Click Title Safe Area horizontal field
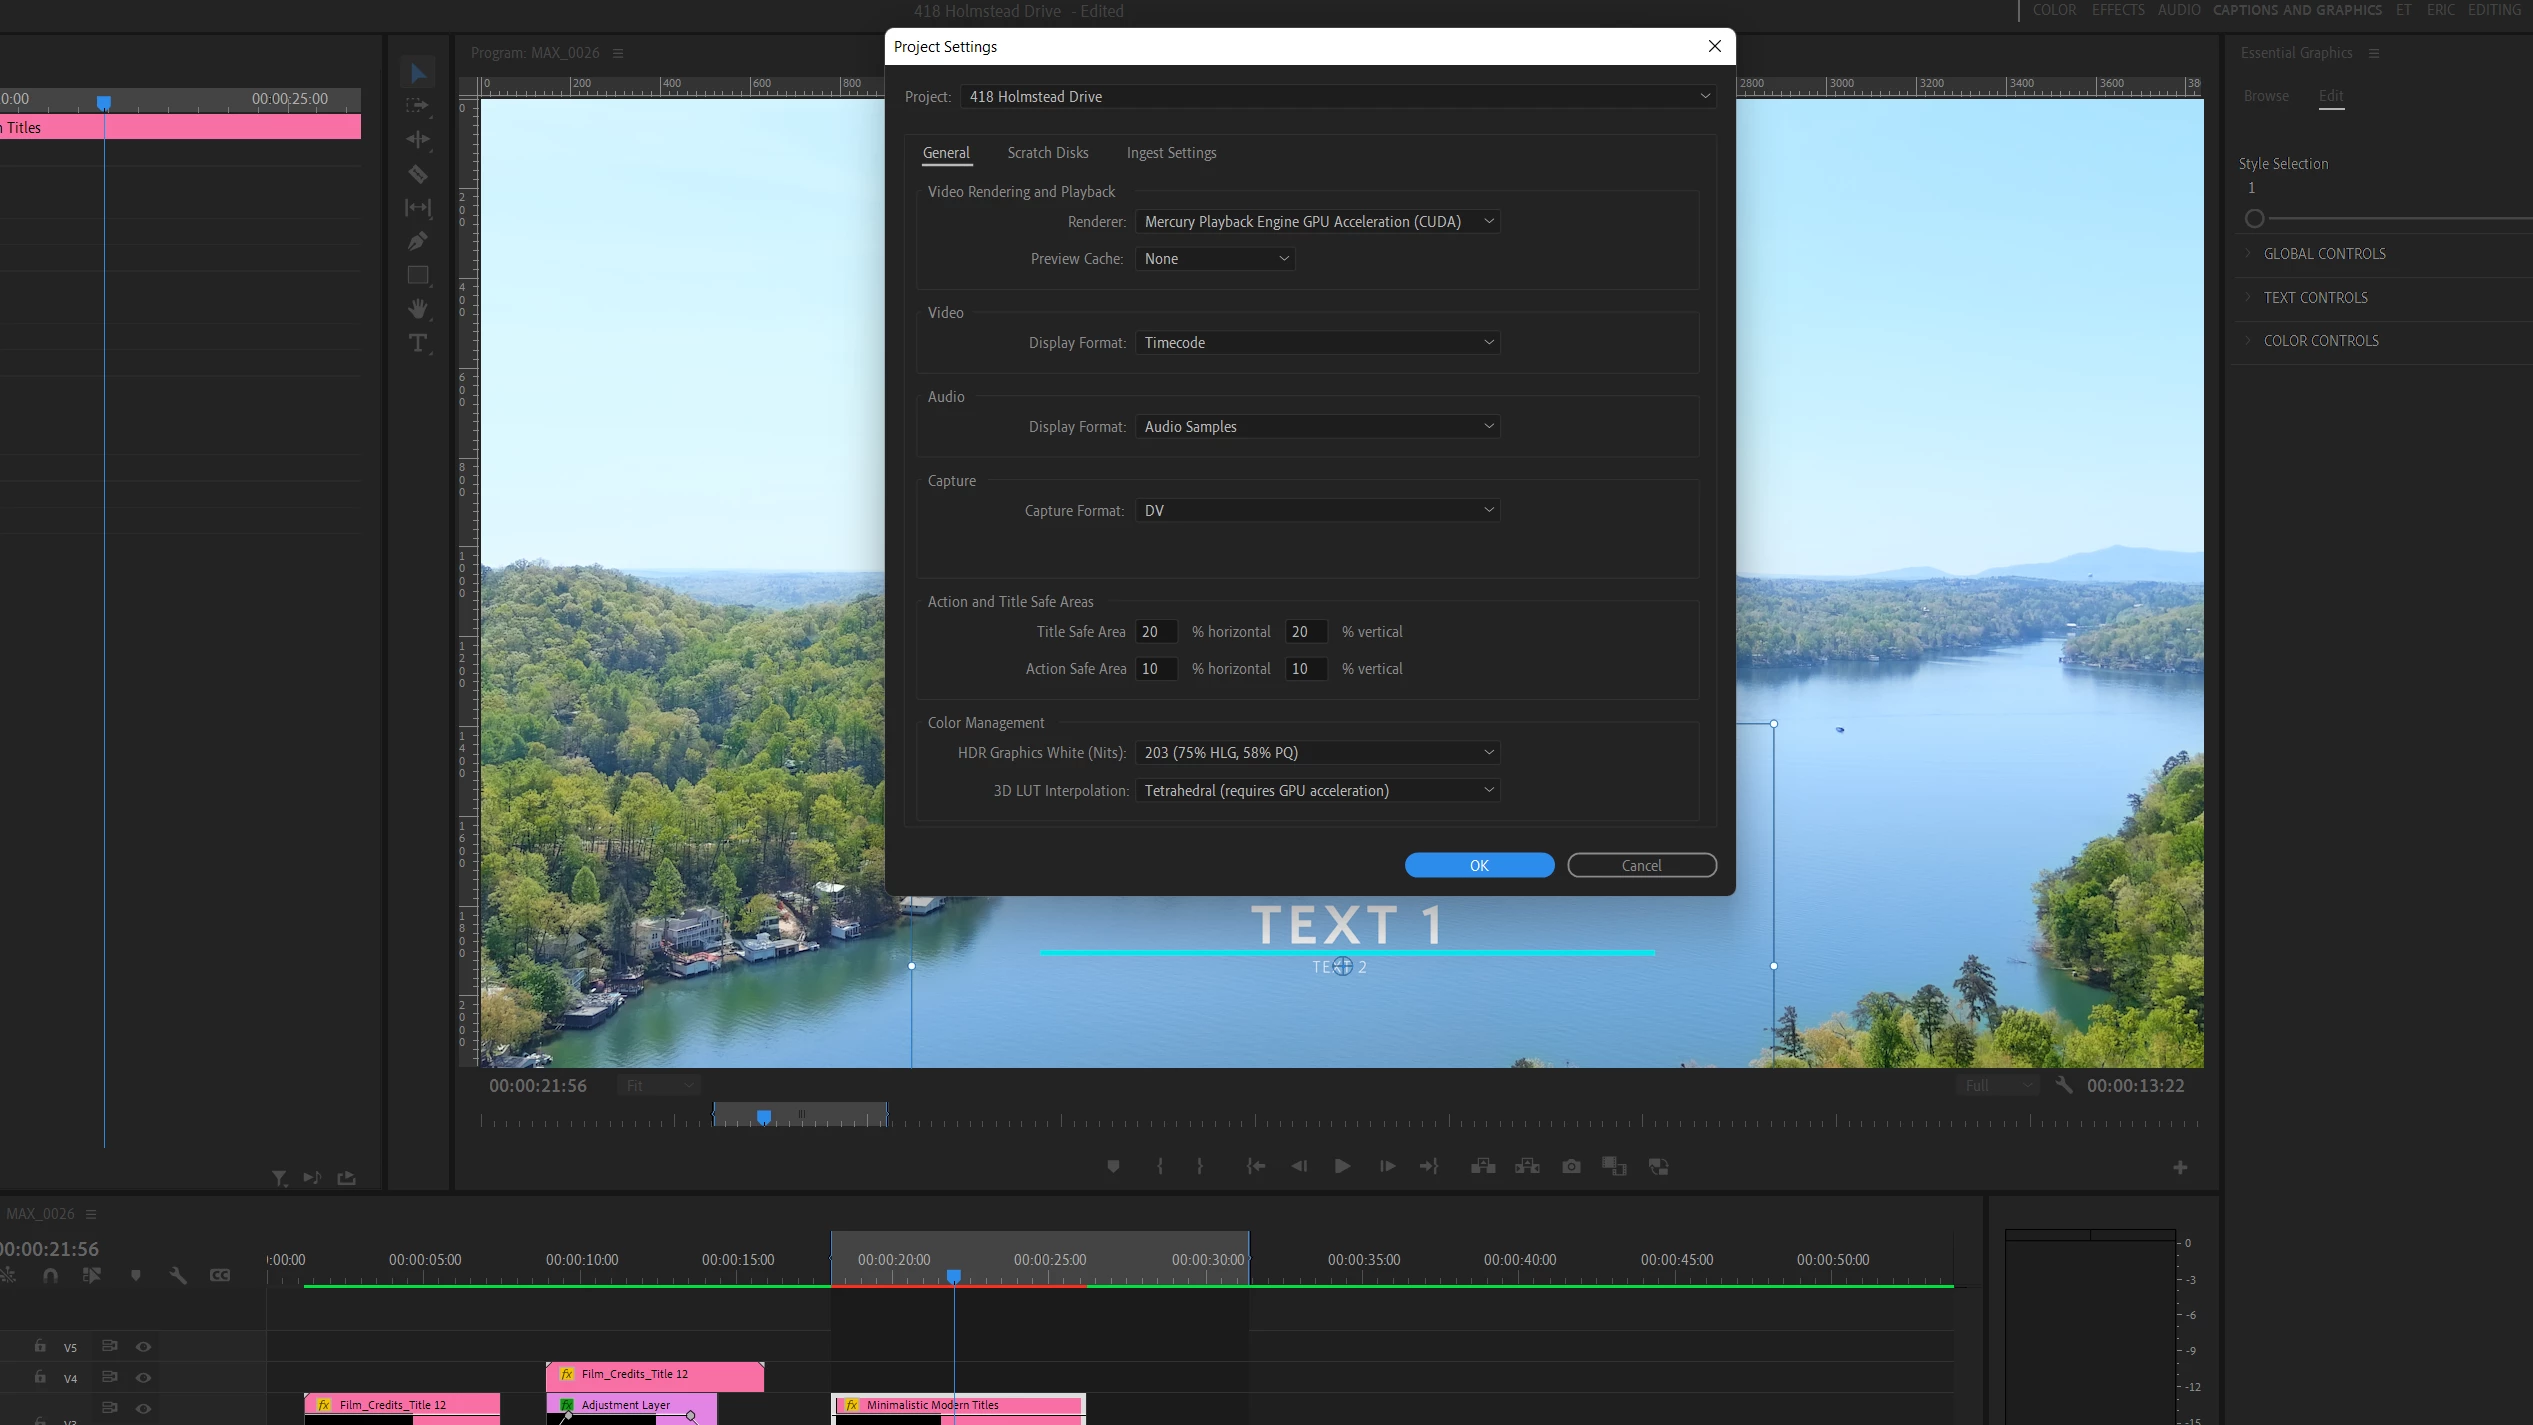The image size is (2533, 1425). pos(1155,632)
